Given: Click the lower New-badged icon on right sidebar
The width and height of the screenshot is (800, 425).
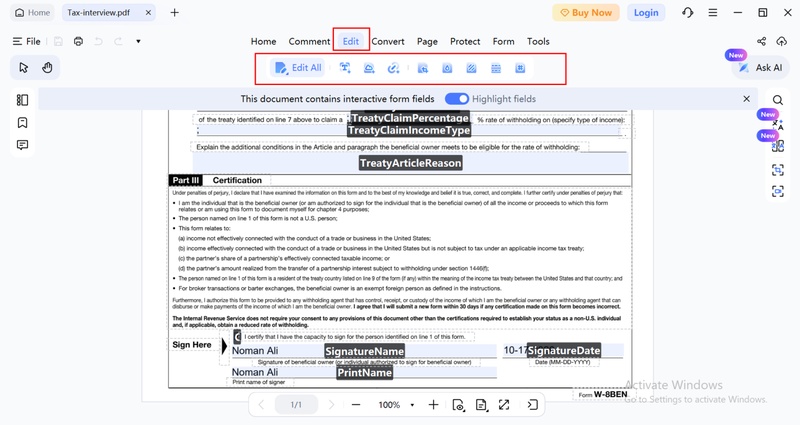Looking at the screenshot, I should [x=778, y=147].
